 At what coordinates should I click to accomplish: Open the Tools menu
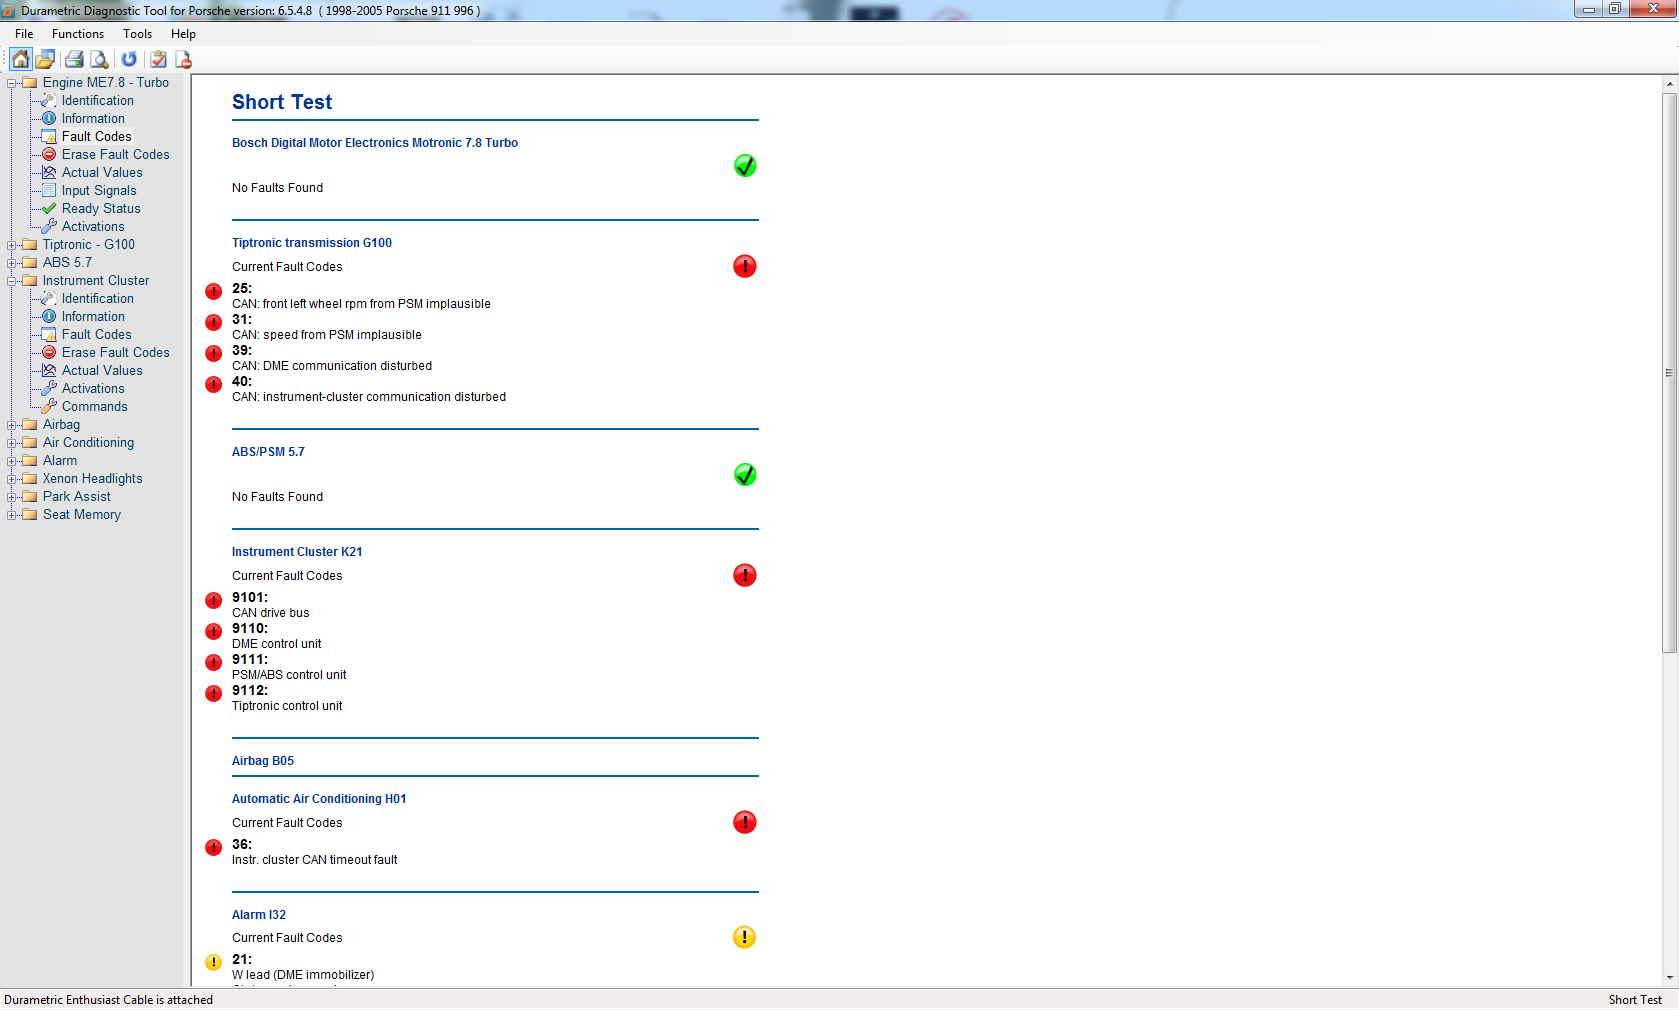point(137,34)
